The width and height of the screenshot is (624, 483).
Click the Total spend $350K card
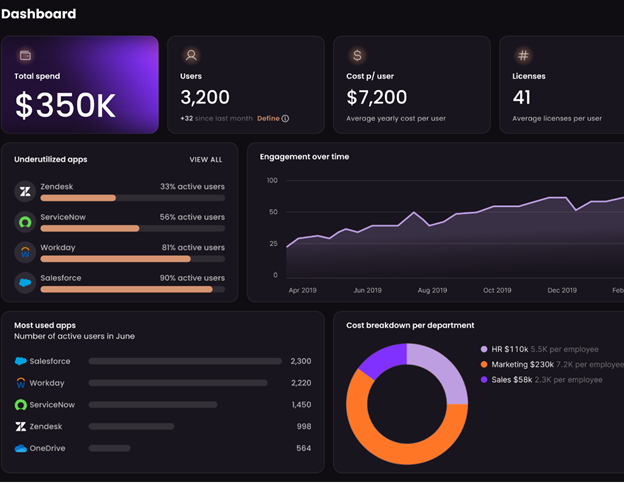click(80, 85)
